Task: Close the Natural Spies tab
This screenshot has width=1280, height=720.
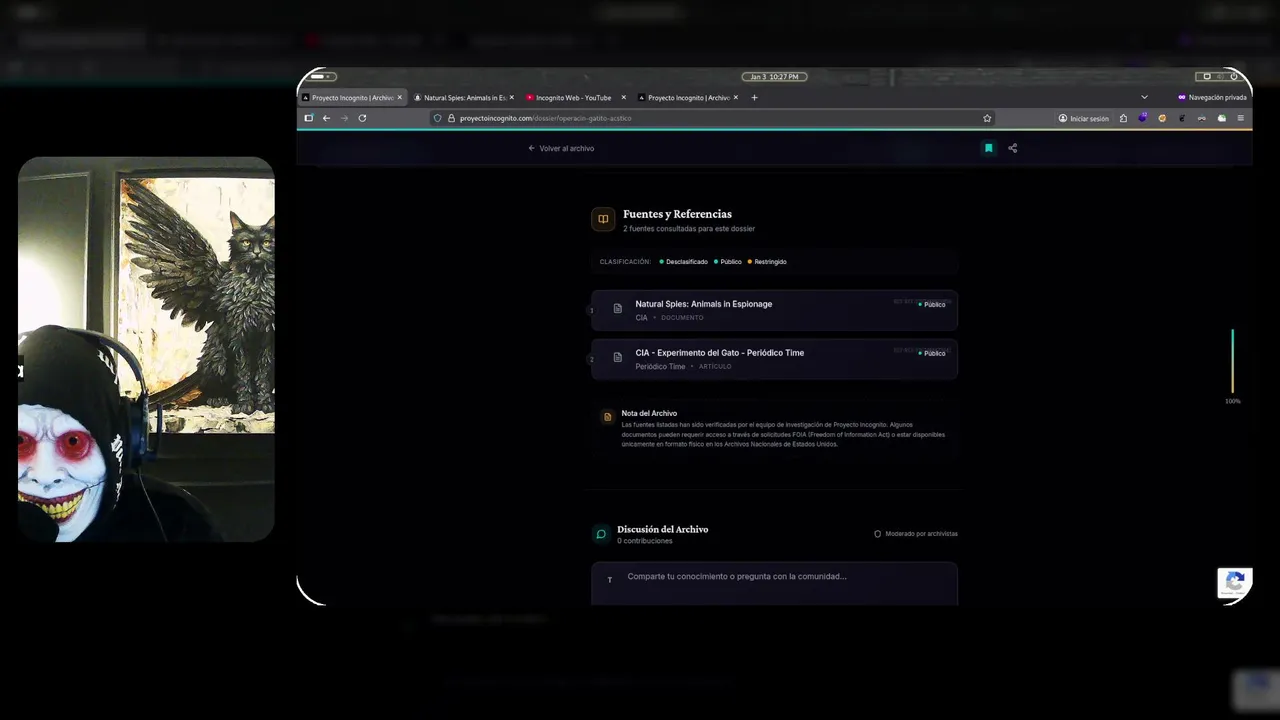Action: point(512,98)
